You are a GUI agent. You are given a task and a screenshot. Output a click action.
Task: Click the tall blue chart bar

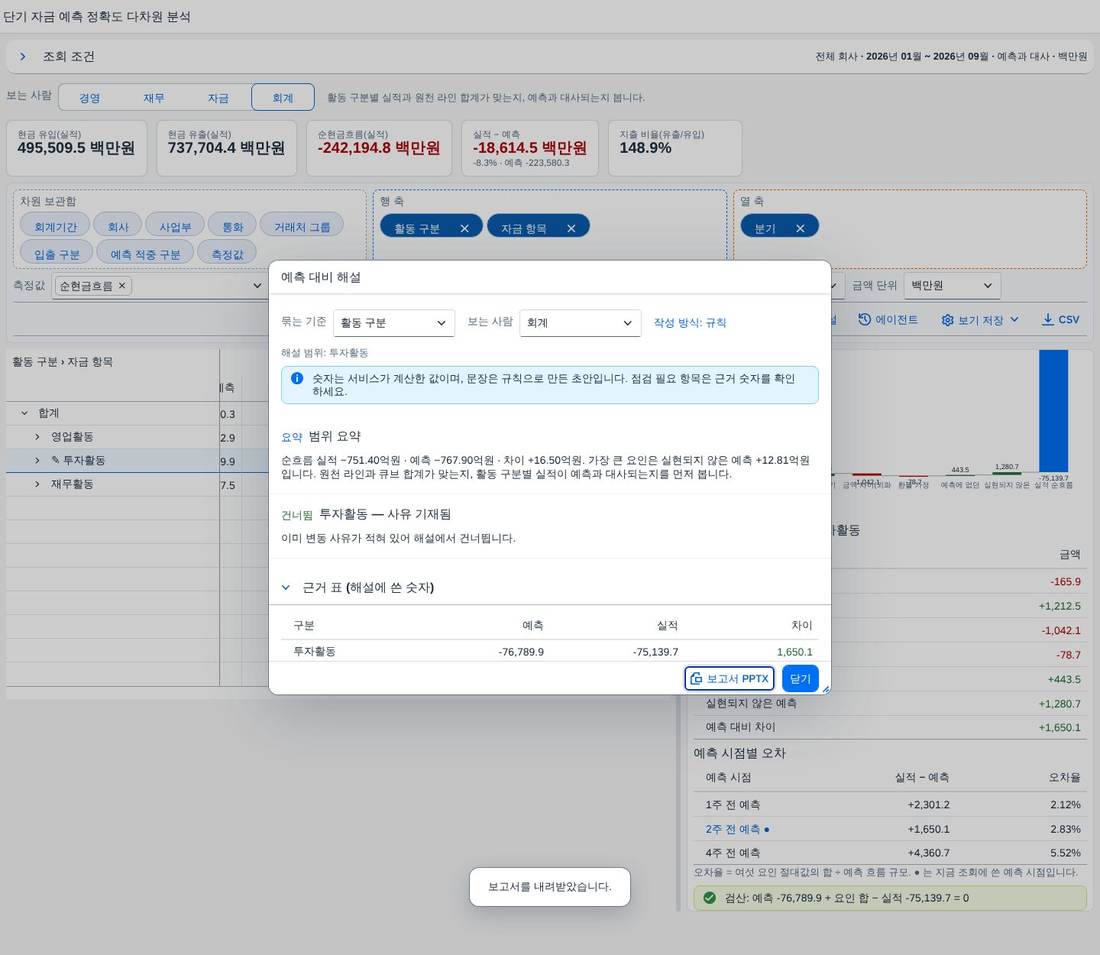[1053, 411]
